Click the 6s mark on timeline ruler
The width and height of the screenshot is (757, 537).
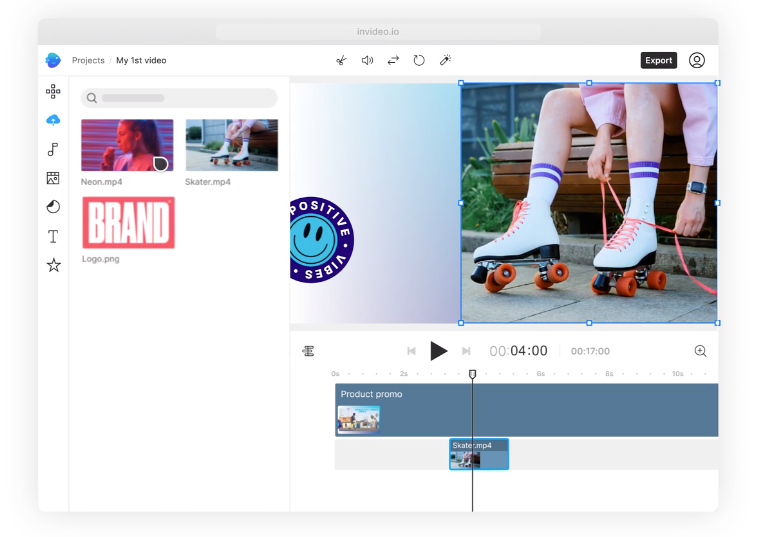tap(541, 374)
